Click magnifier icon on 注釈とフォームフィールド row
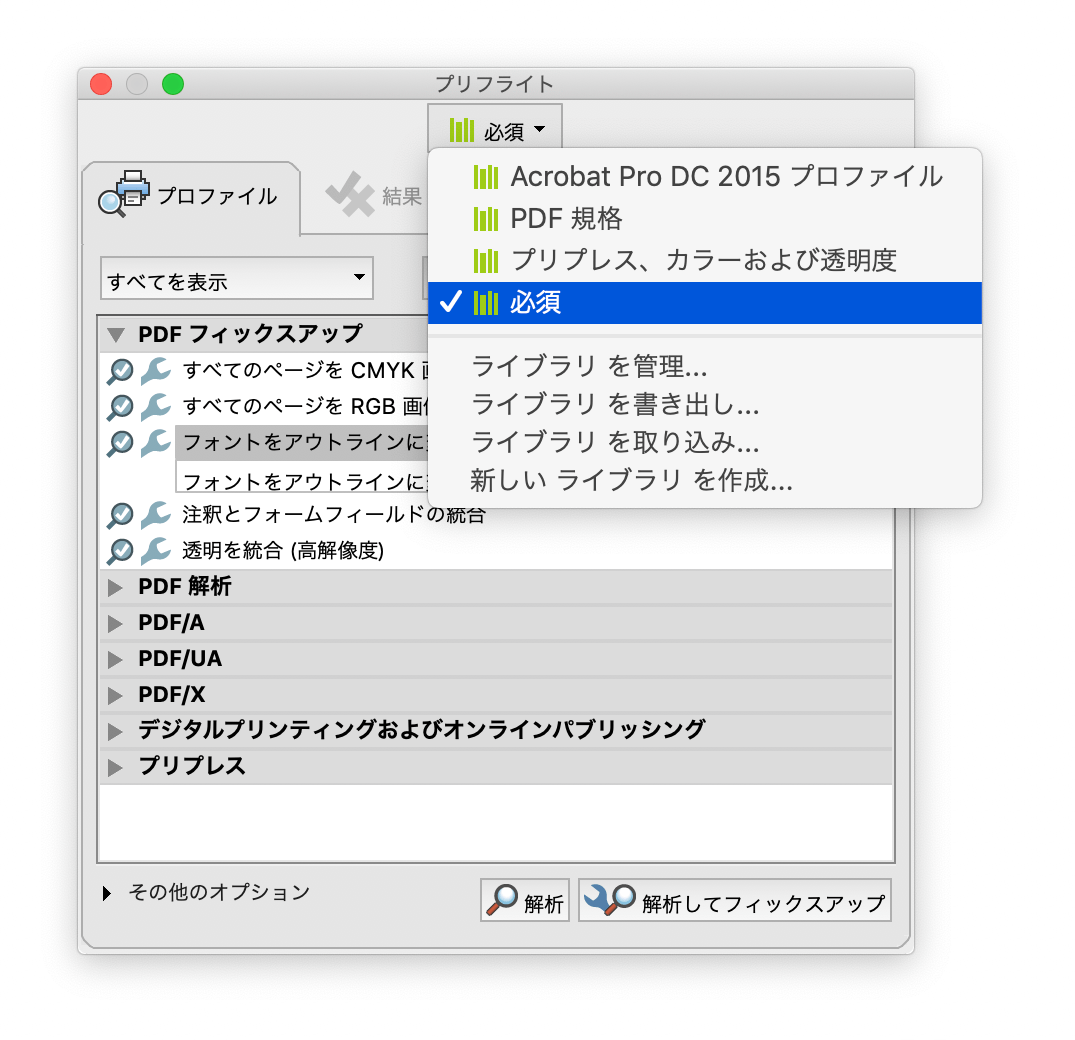The image size is (1075, 1040). 120,515
